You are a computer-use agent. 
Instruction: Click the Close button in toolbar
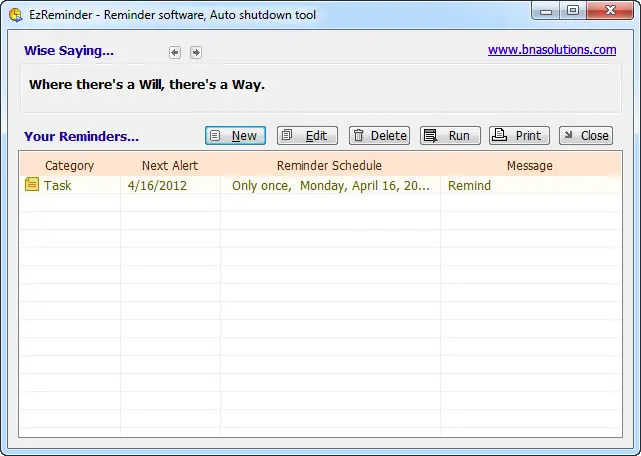pyautogui.click(x=586, y=135)
